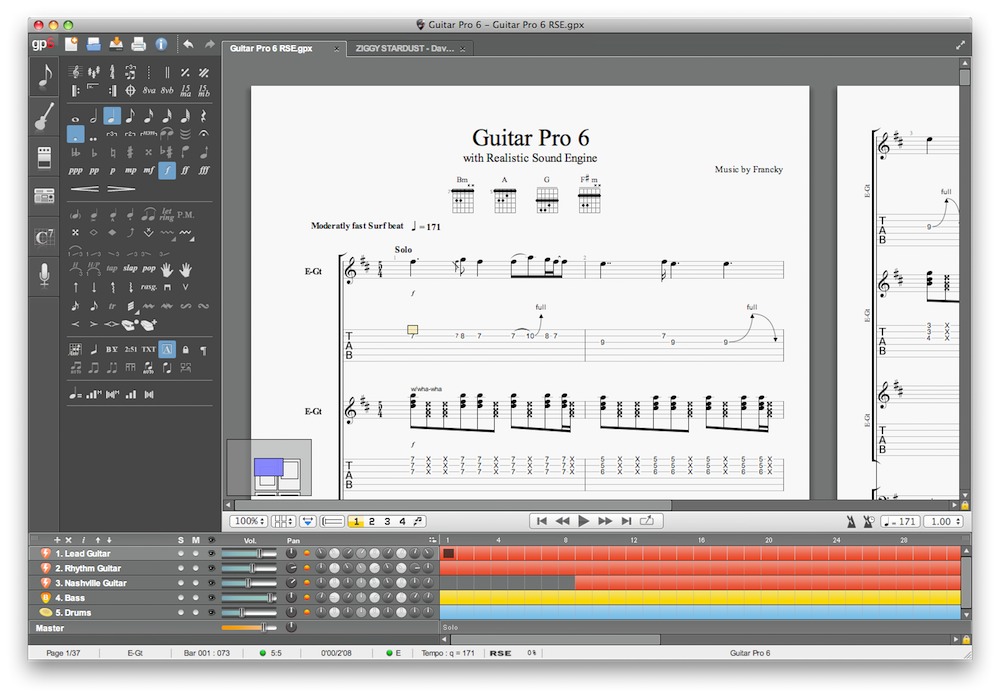The width and height of the screenshot is (1000, 698).
Task: Apply the flat accidental
Action: tap(94, 152)
